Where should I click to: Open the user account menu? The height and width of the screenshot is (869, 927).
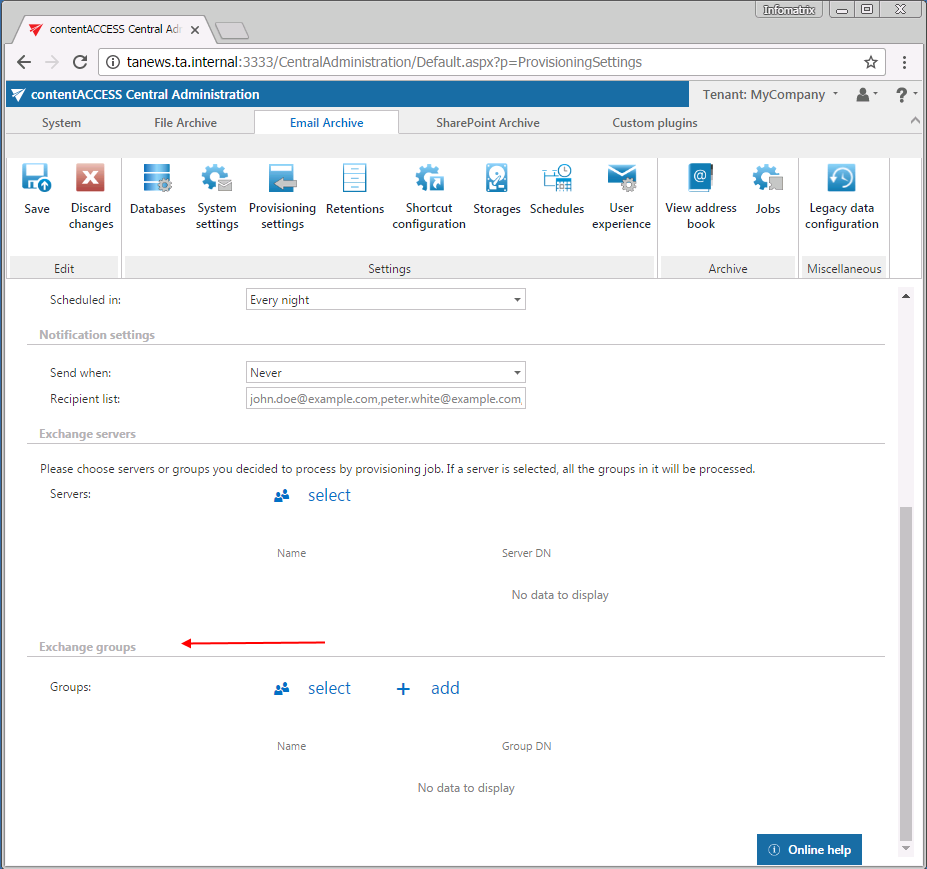(x=866, y=95)
